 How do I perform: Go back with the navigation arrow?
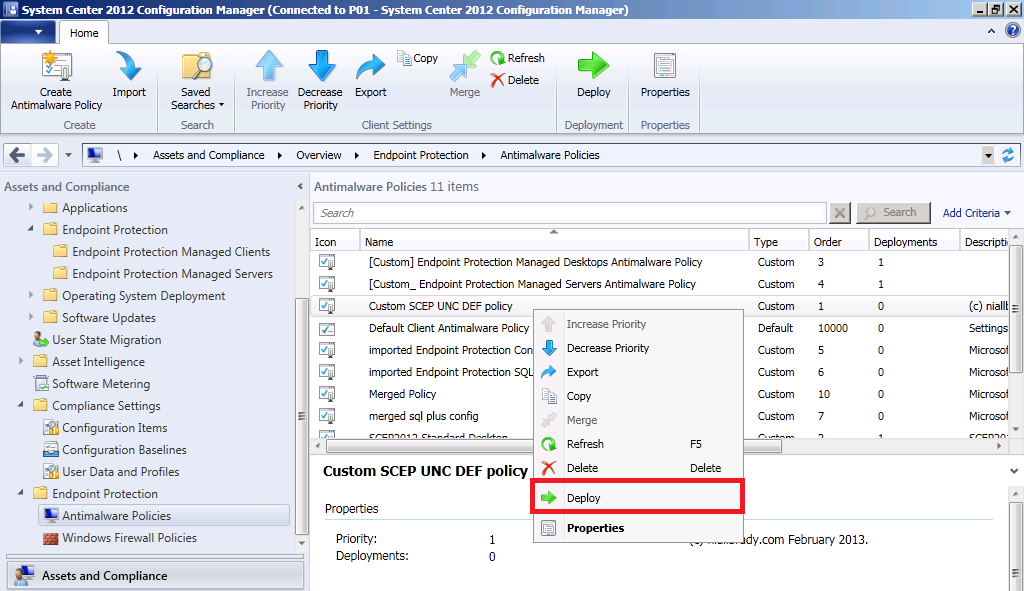pyautogui.click(x=18, y=155)
